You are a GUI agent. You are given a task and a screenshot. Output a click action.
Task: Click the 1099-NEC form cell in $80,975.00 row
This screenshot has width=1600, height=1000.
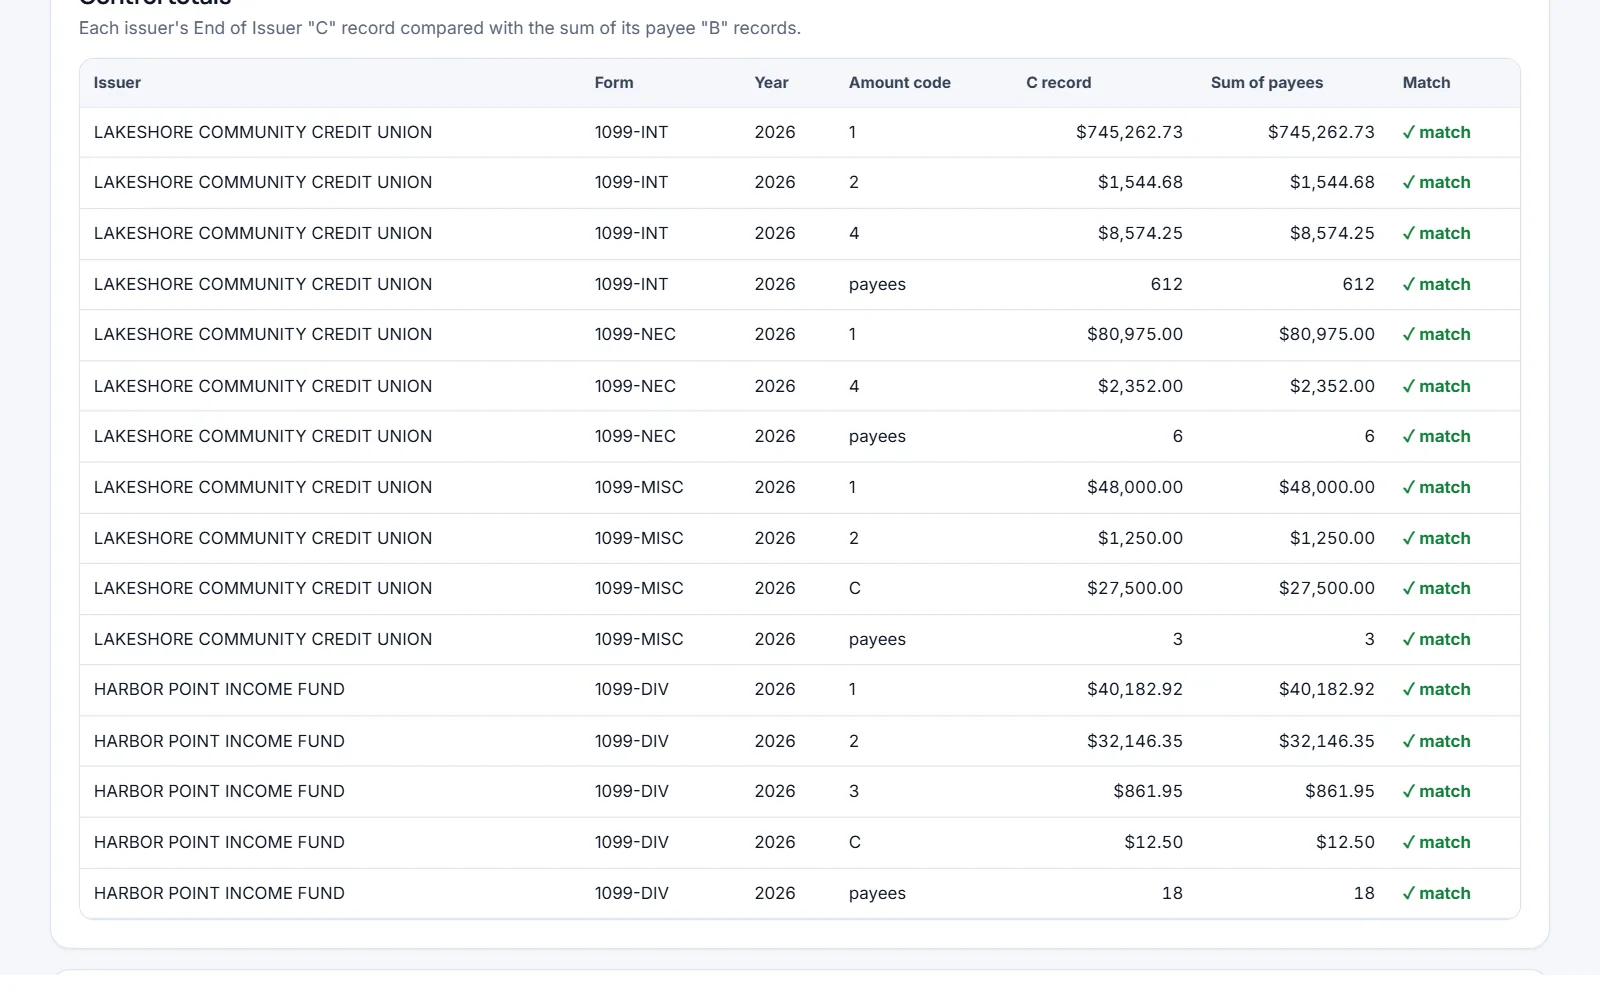click(x=635, y=334)
